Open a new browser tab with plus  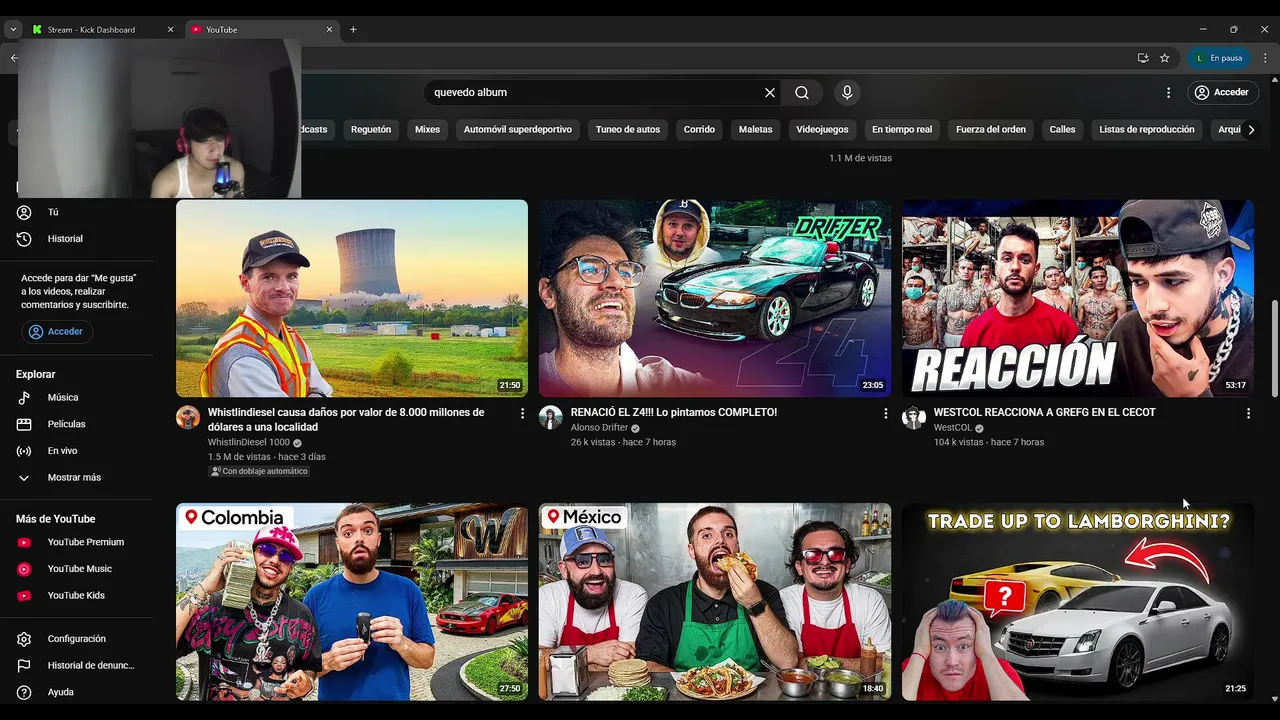tap(353, 30)
